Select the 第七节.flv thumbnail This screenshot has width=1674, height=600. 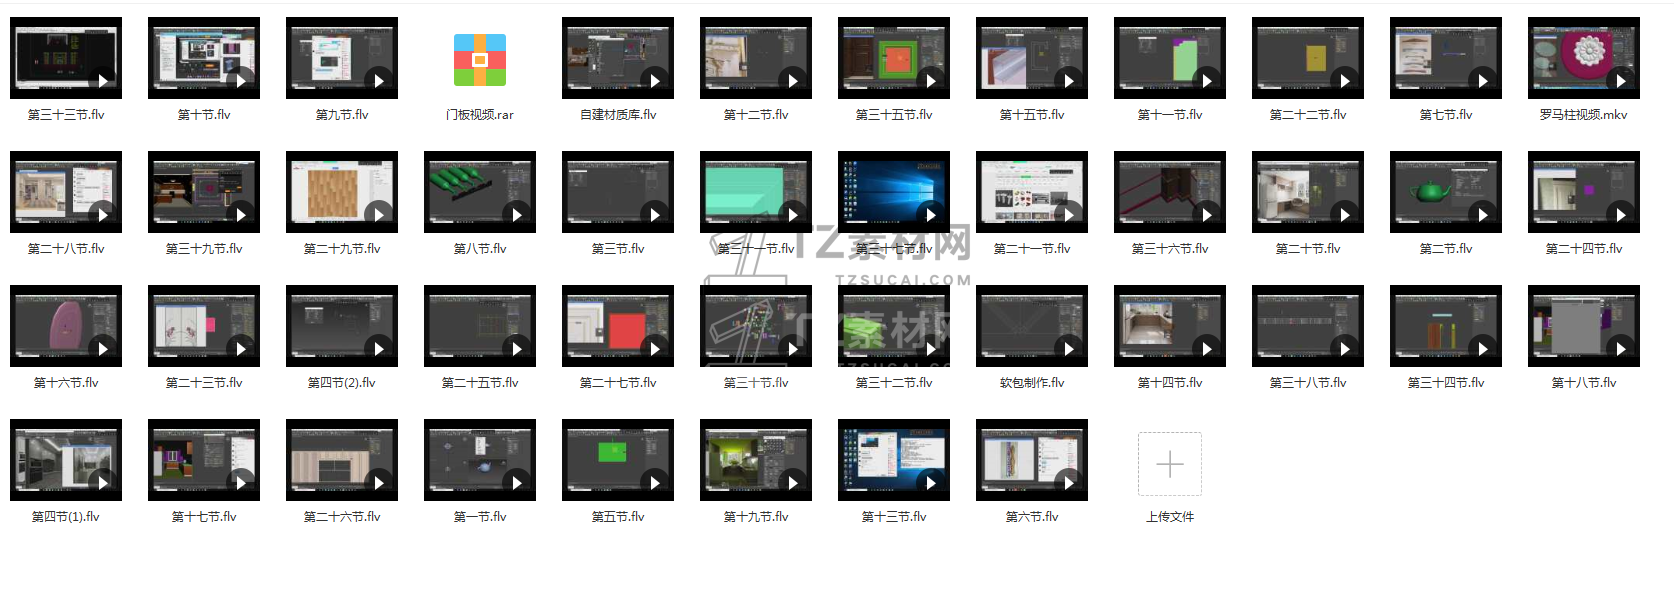click(1446, 58)
